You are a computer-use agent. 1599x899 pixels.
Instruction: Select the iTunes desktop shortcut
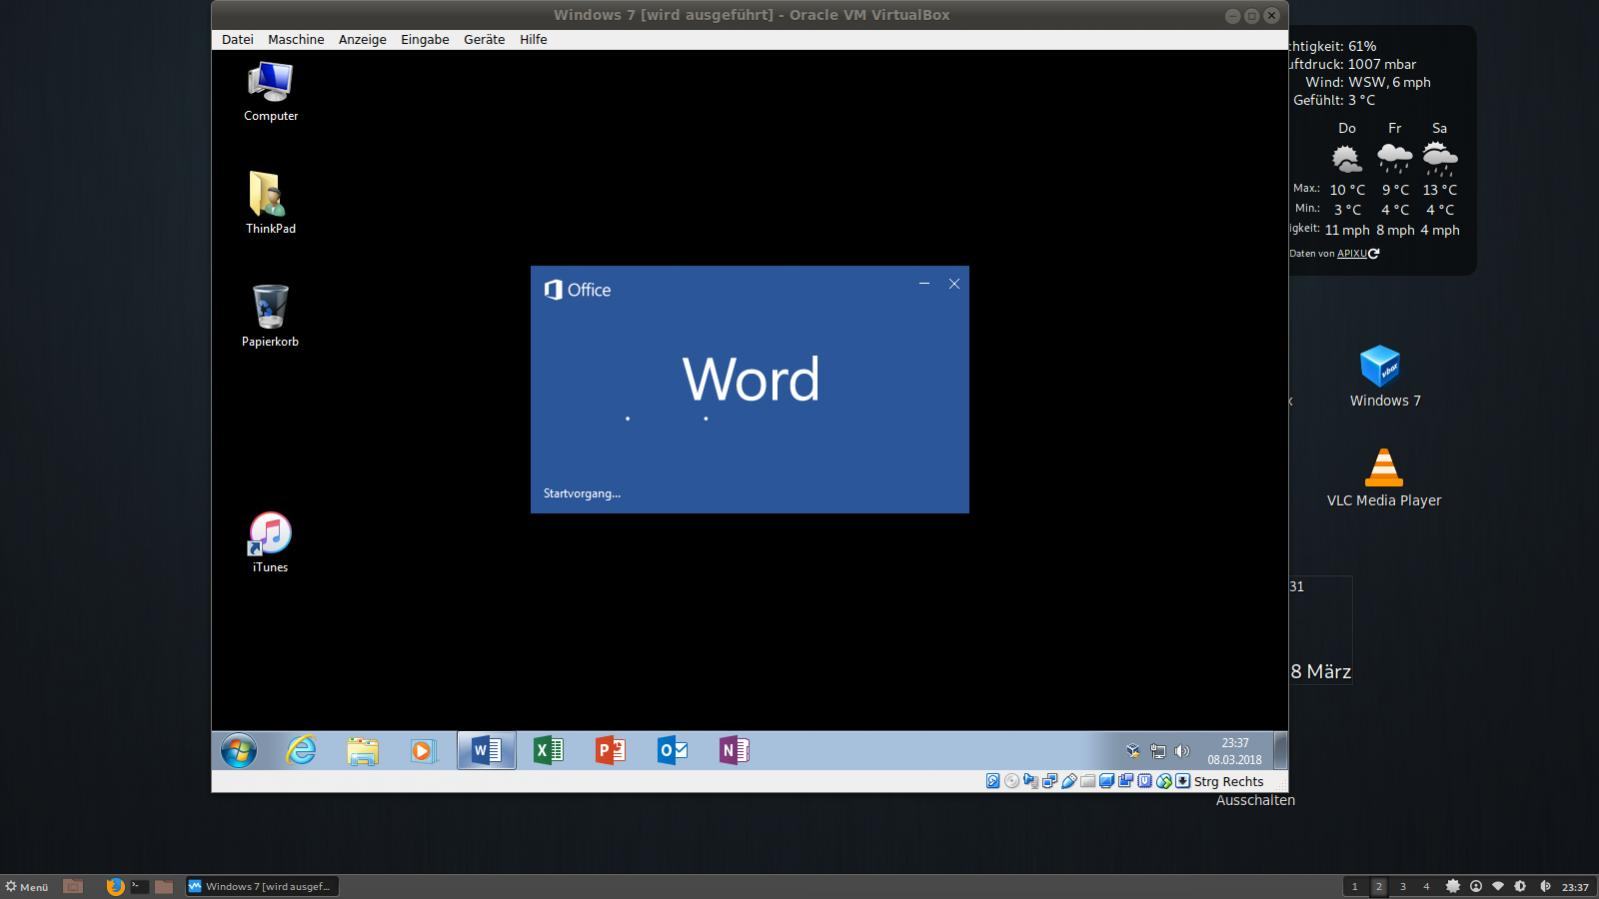tap(270, 543)
